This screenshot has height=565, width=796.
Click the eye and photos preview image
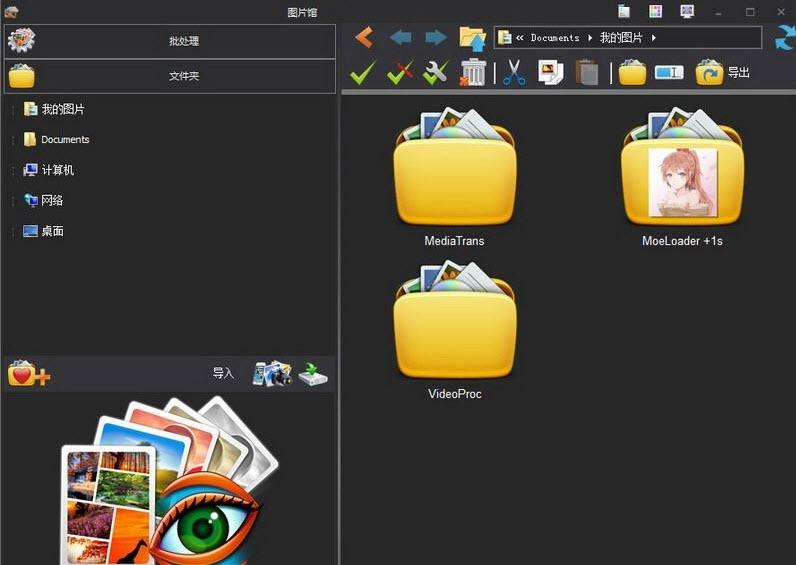click(x=169, y=481)
